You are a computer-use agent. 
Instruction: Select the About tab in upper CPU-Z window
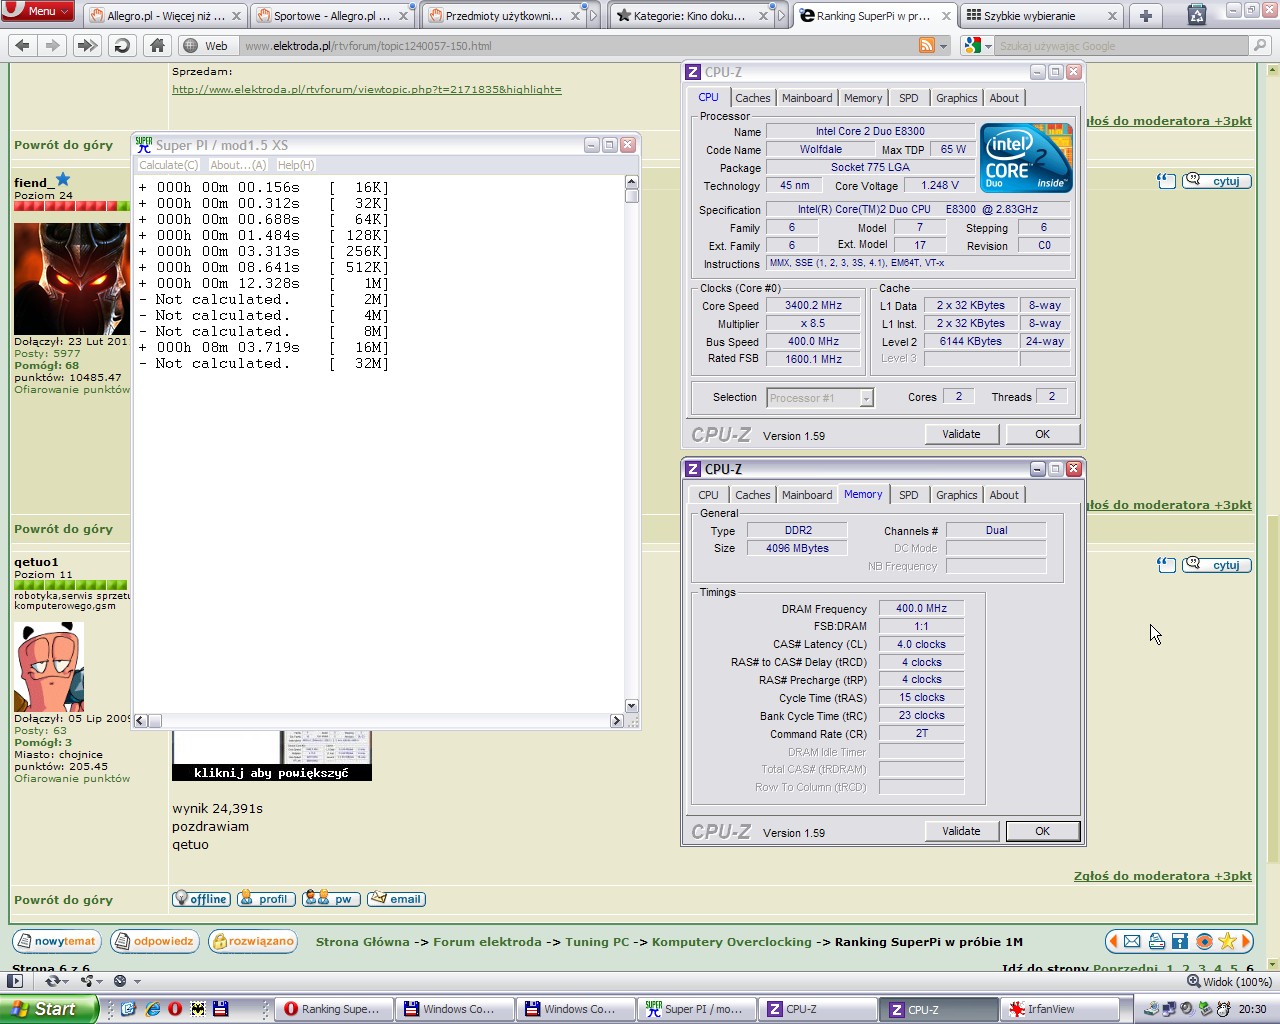(1004, 98)
